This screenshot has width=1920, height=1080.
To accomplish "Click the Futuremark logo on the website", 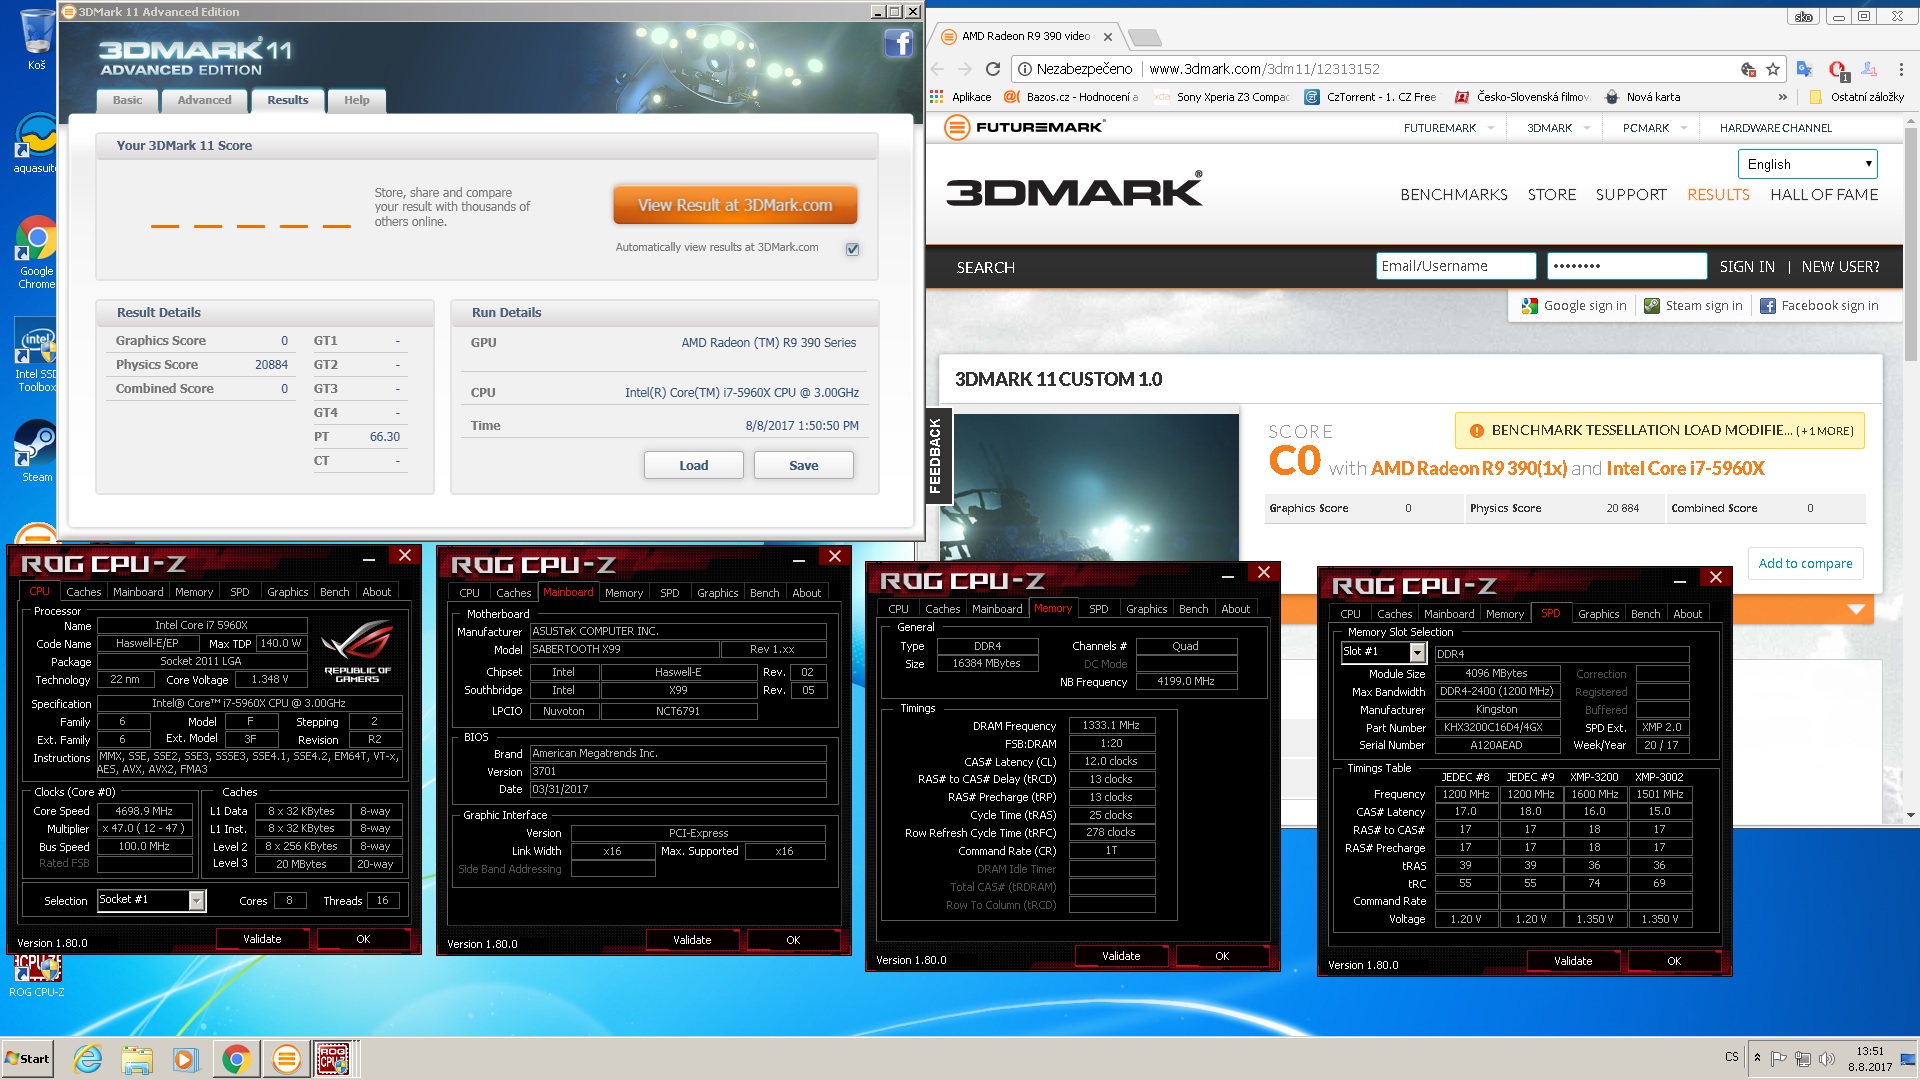I will [1025, 127].
